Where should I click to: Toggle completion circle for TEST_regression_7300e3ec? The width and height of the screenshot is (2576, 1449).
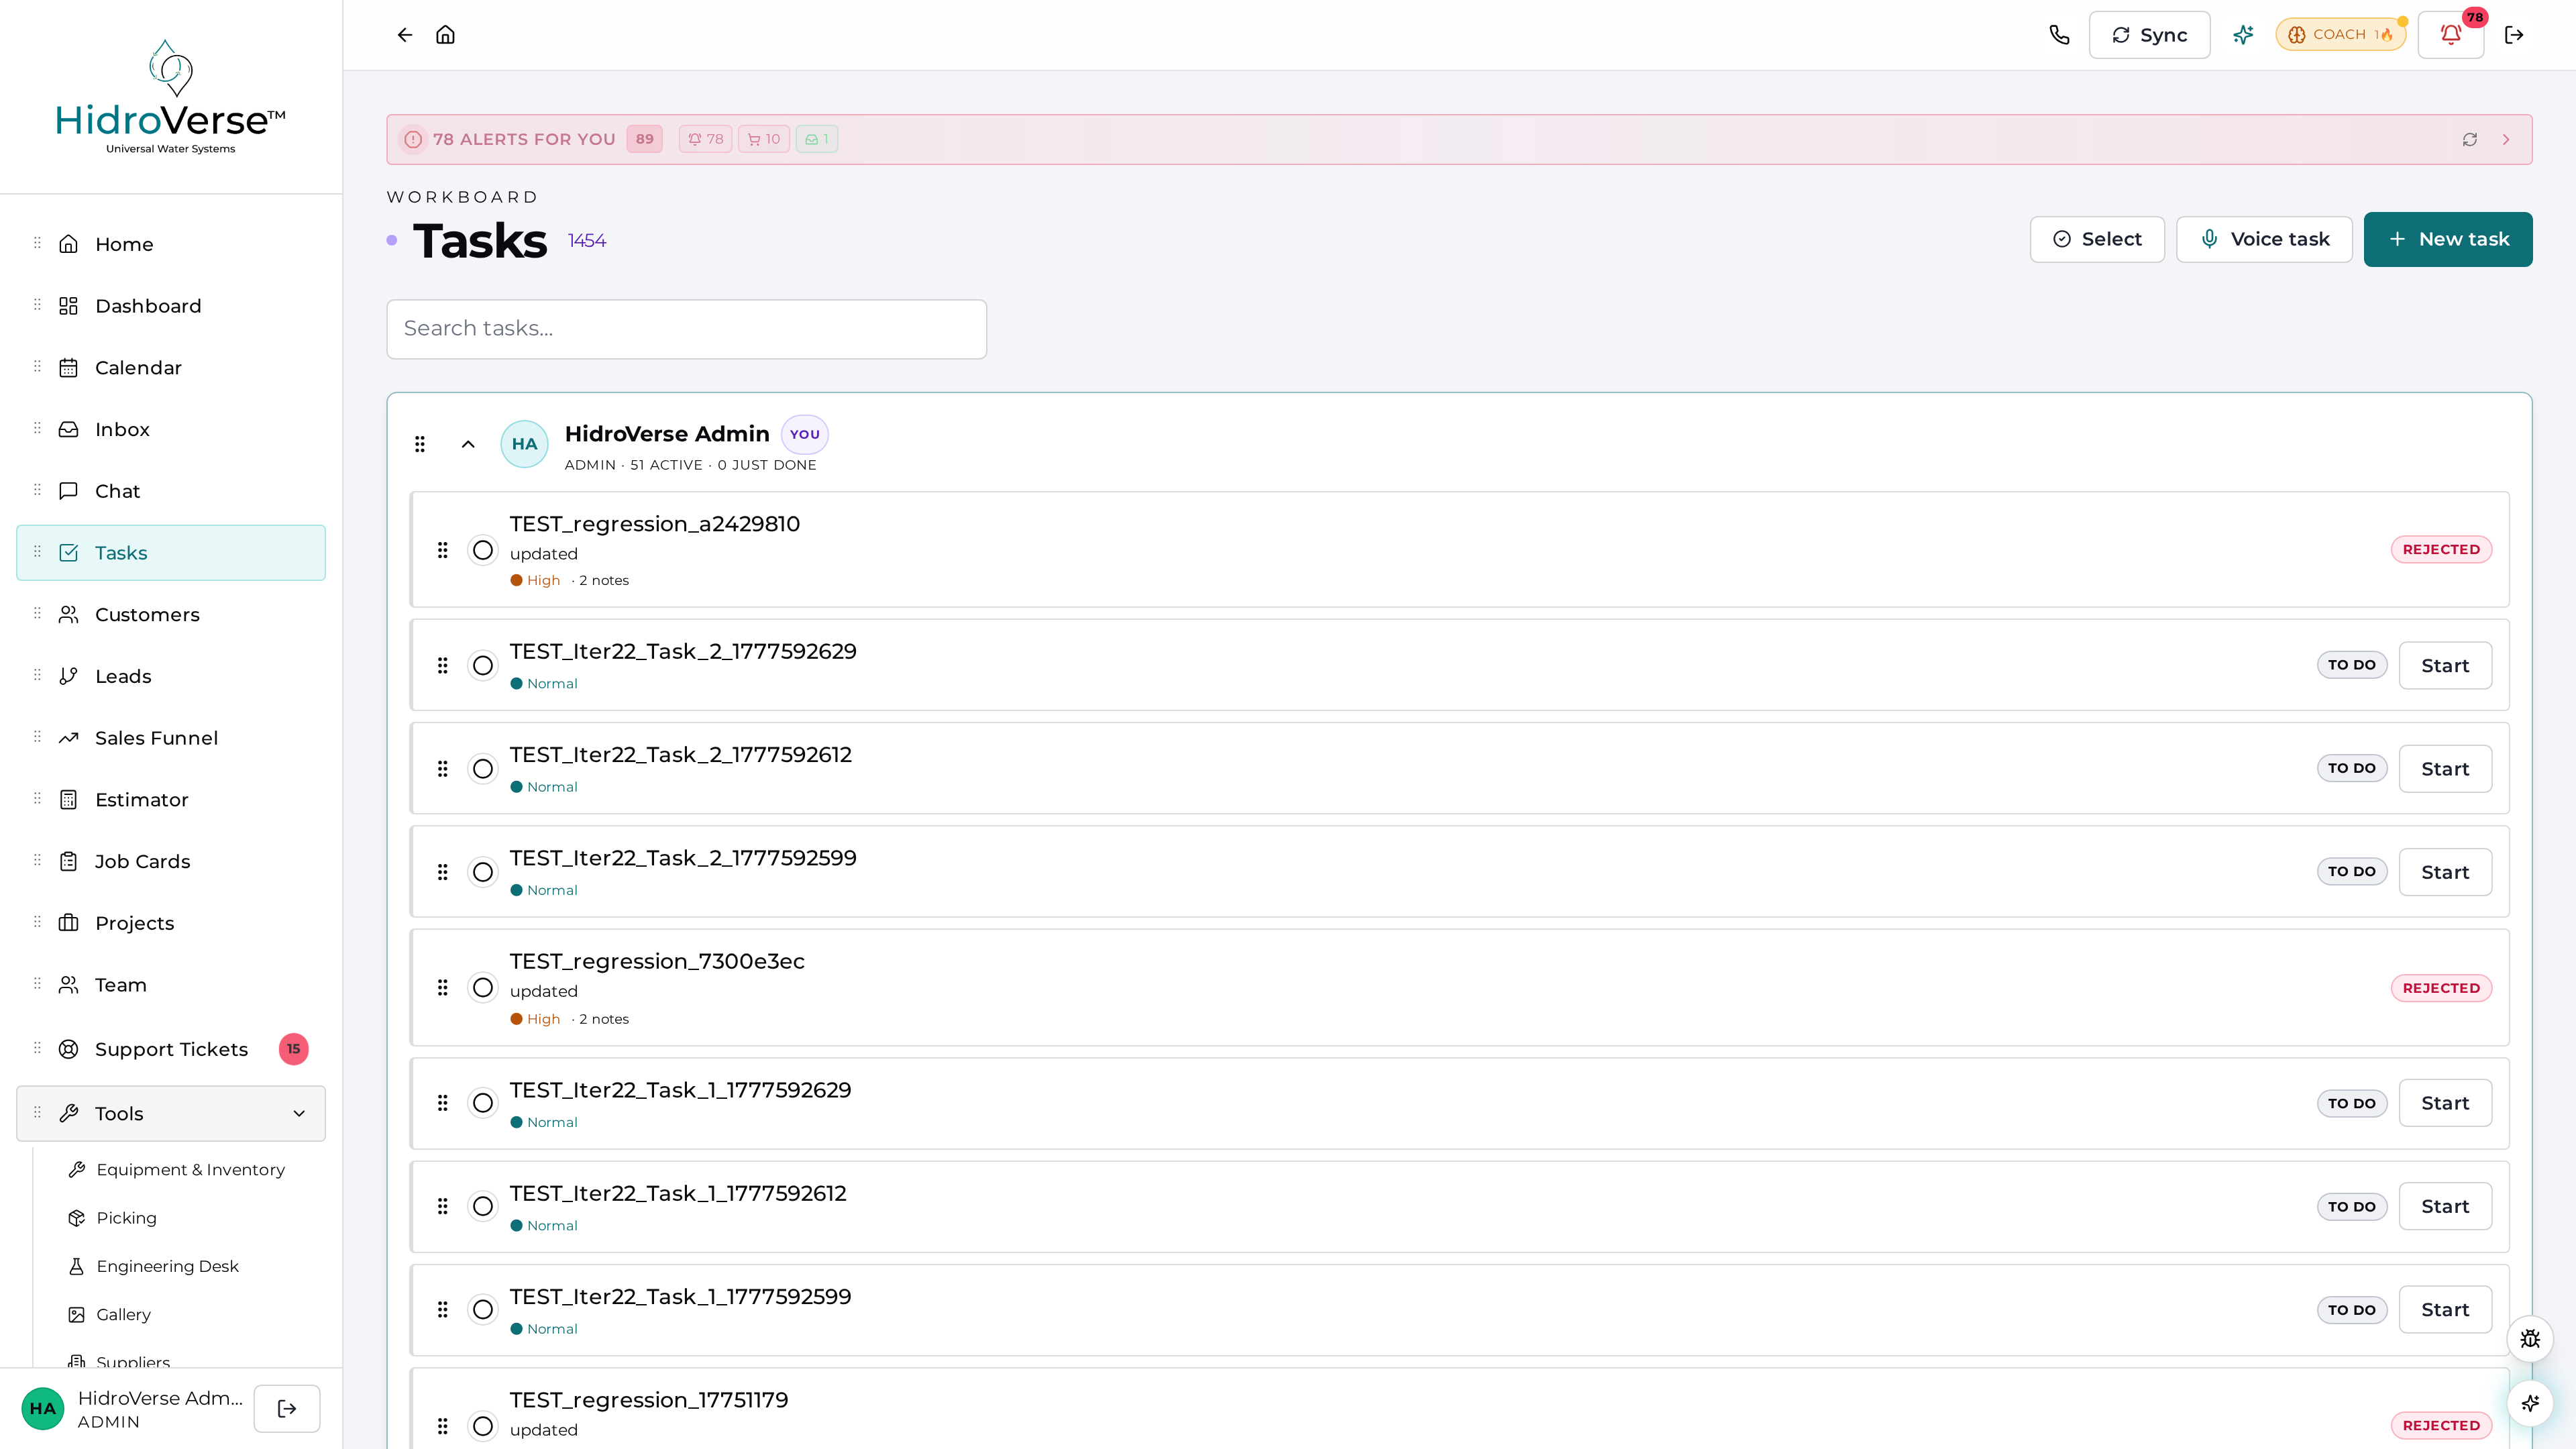pos(483,988)
